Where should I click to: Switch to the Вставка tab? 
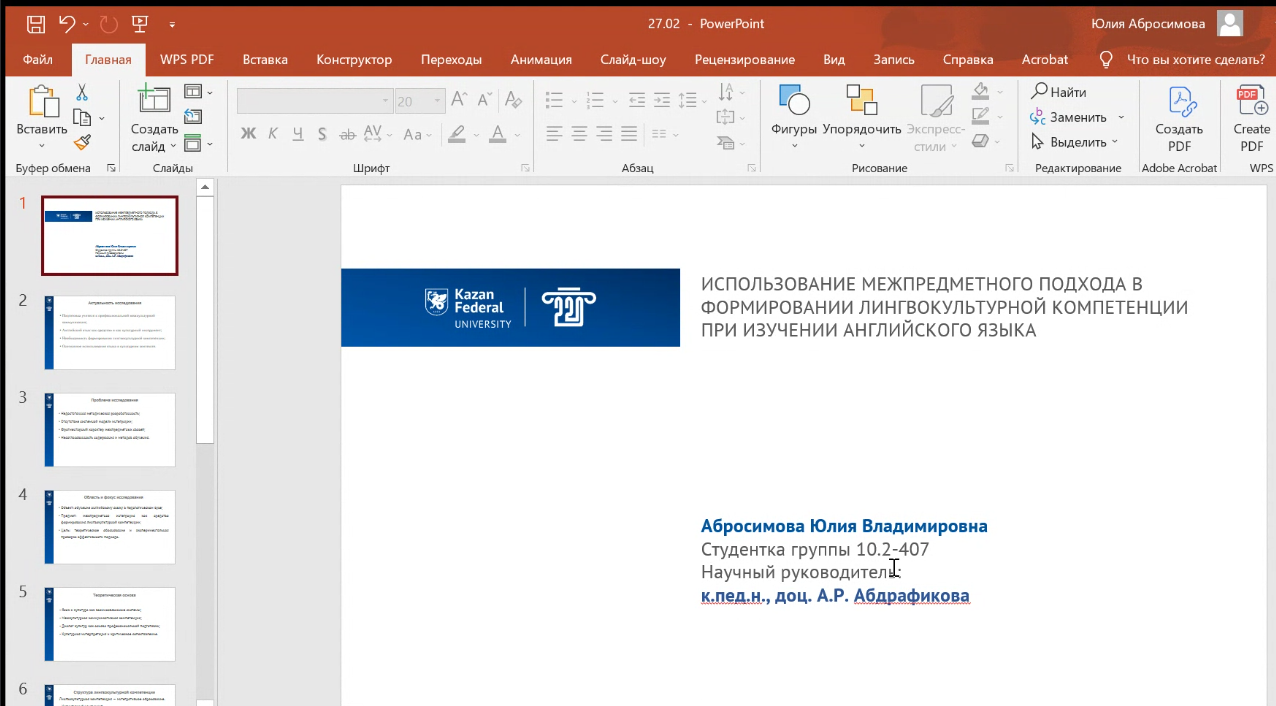[265, 60]
